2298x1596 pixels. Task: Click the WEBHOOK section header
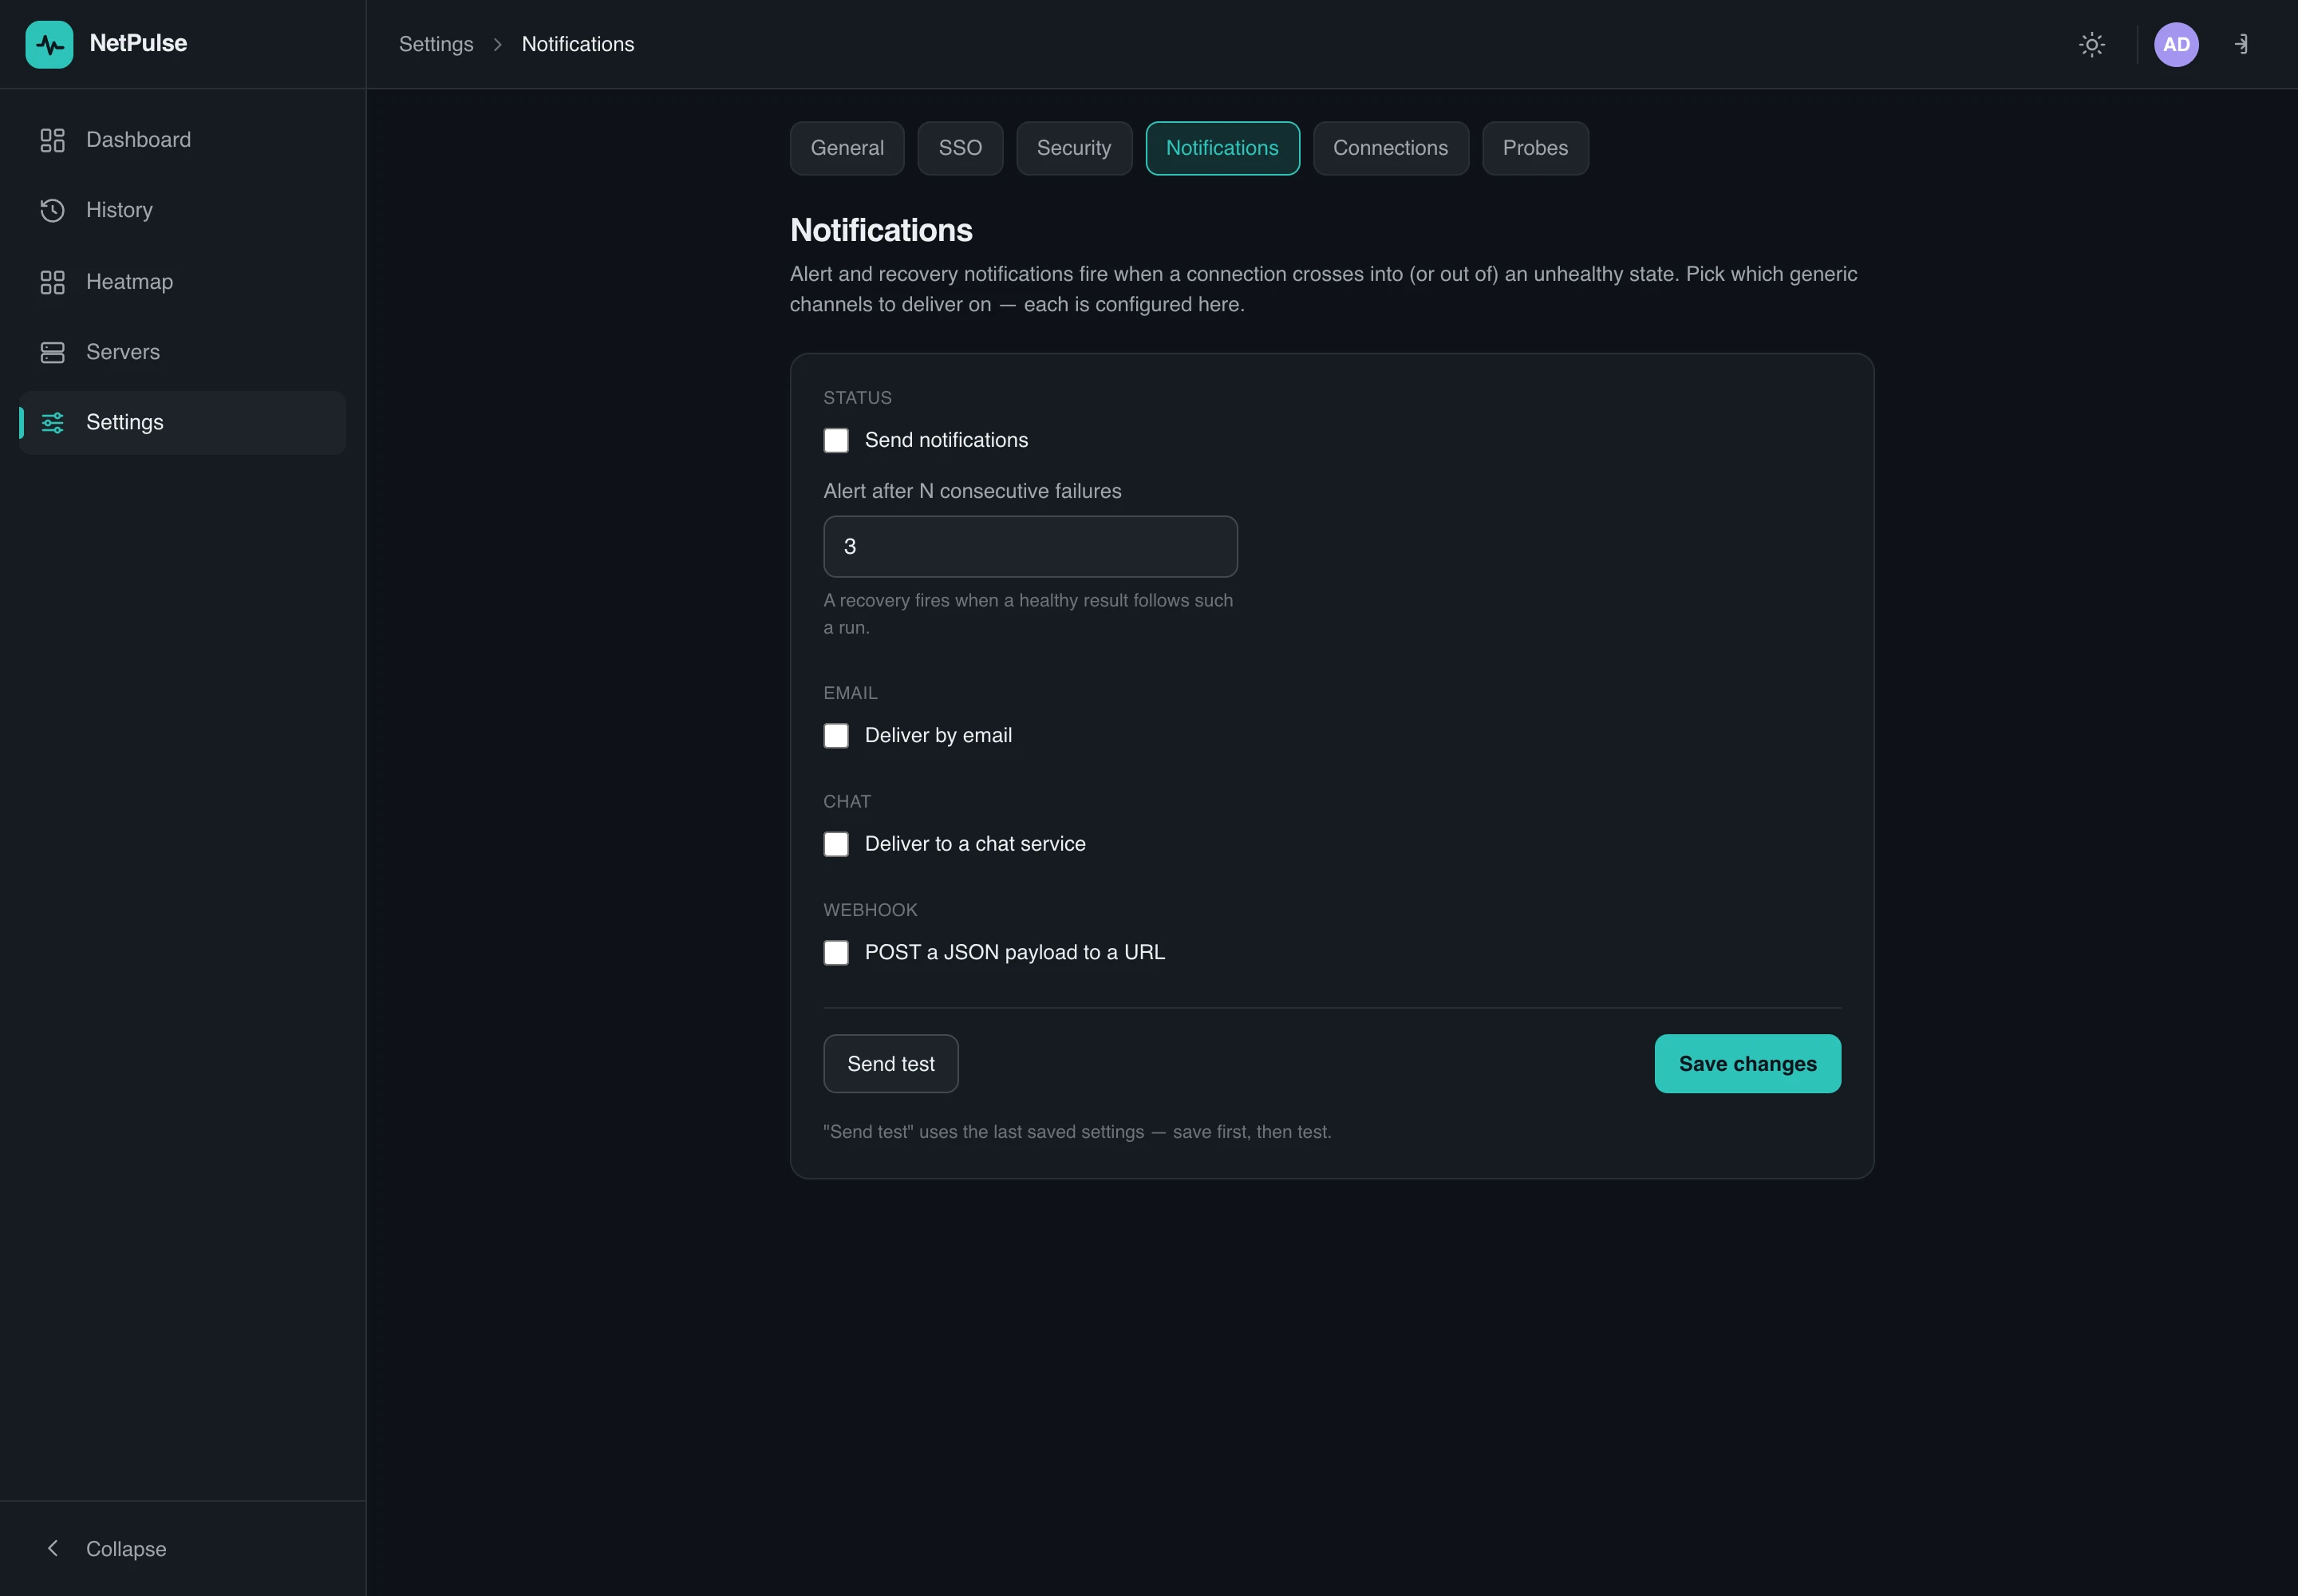[x=870, y=910]
